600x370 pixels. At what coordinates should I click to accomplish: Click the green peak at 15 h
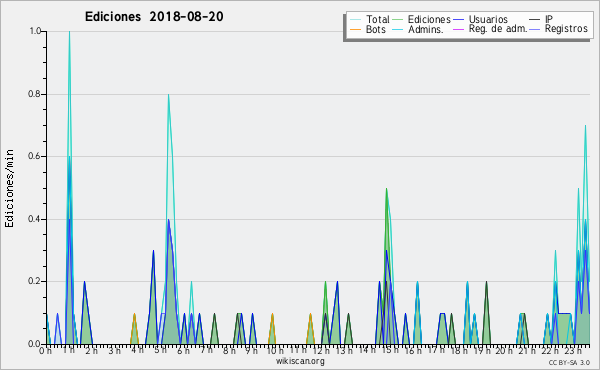pyautogui.click(x=386, y=189)
